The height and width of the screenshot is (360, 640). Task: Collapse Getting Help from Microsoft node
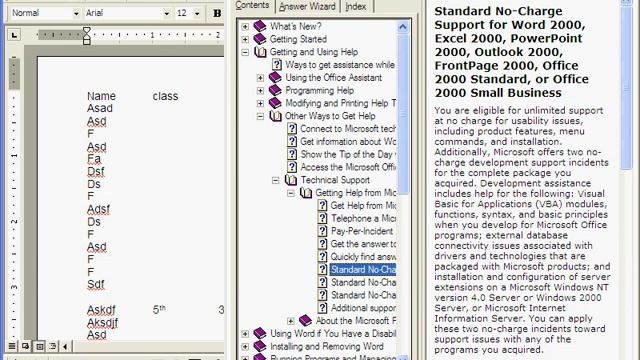pyautogui.click(x=291, y=193)
